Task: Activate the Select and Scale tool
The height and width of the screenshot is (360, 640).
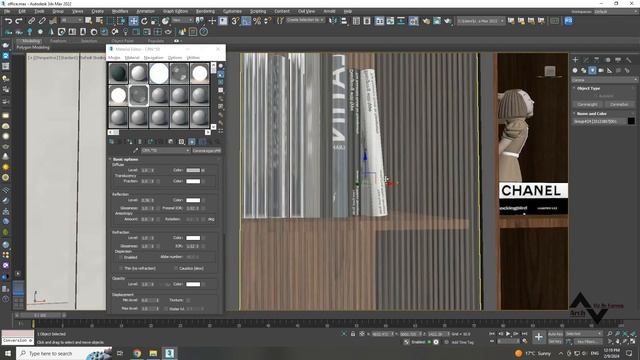Action: click(x=155, y=21)
